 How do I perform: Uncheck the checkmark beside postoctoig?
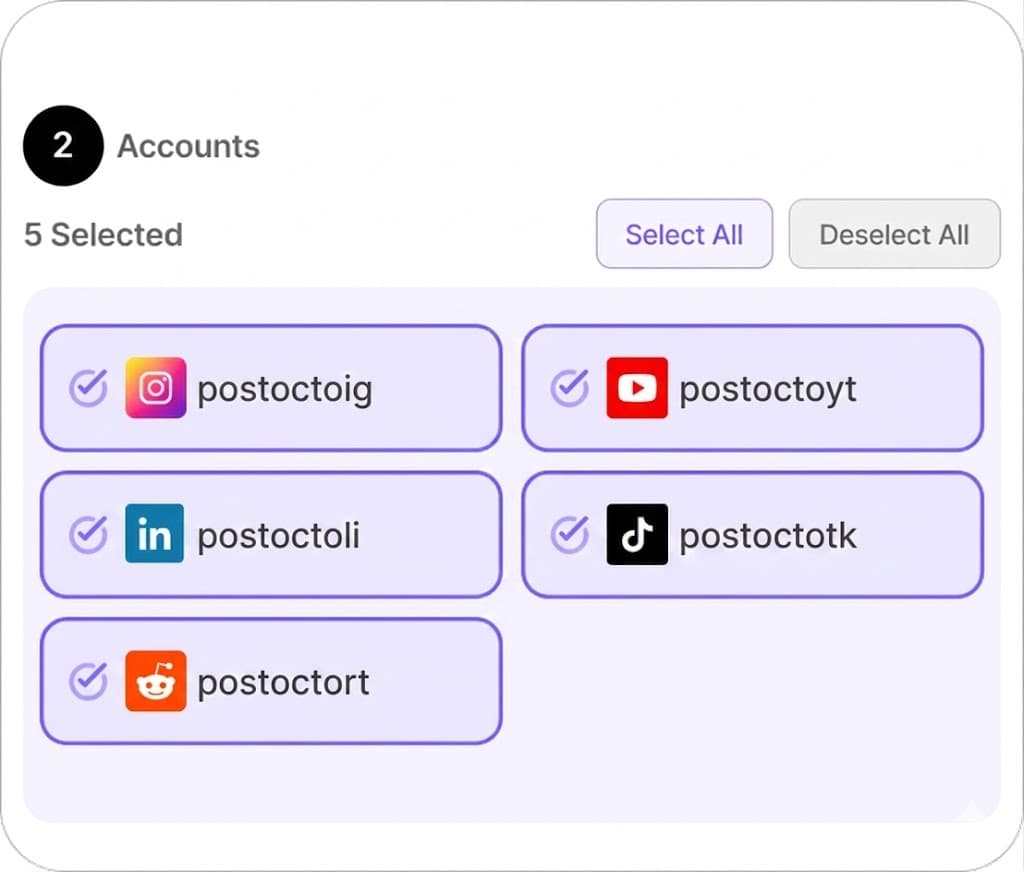pyautogui.click(x=88, y=387)
